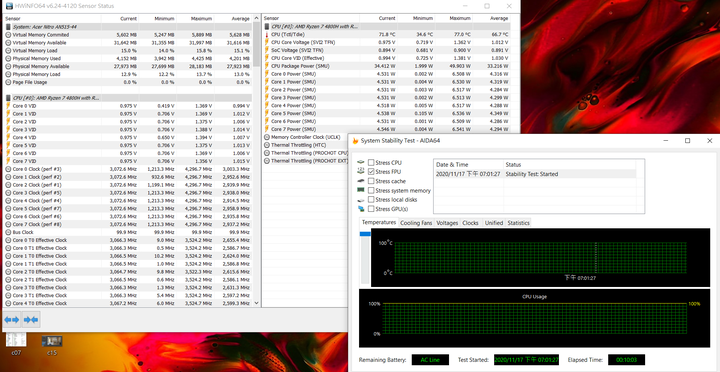Screen dimensions: 720x372
Task: Open the c15 desktop icon
Action: [x=52, y=345]
